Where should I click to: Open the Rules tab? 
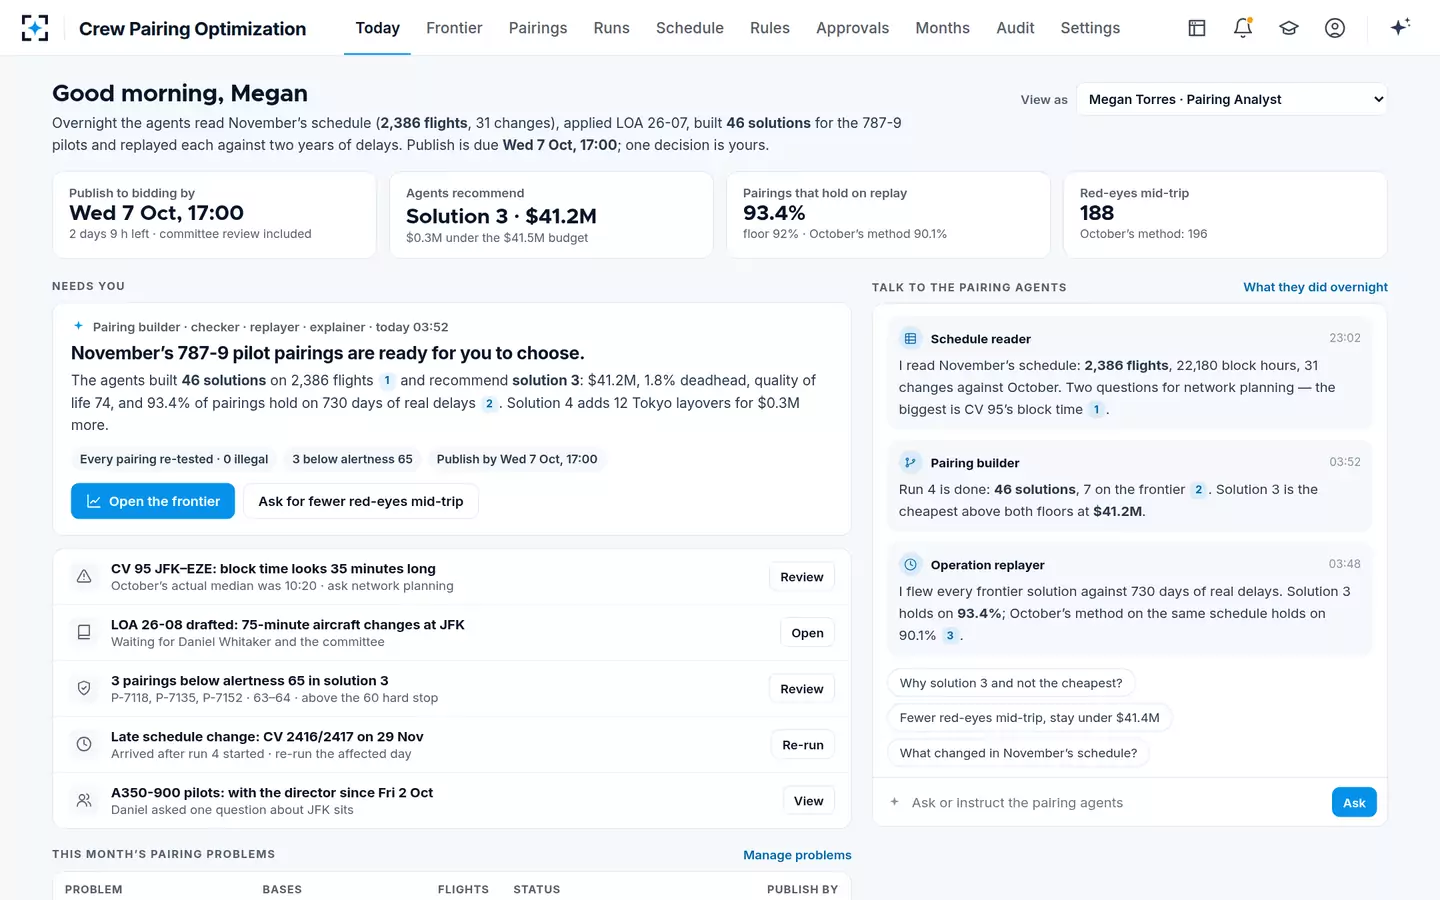tap(770, 28)
